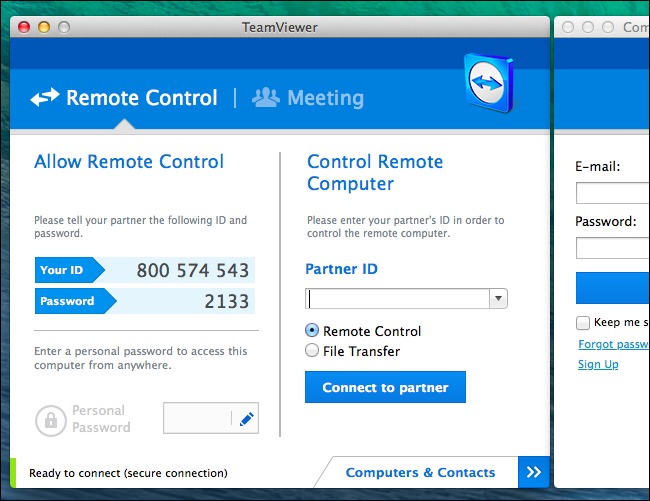The image size is (650, 501).
Task: Switch to the Remote Control tab
Action: [124, 98]
